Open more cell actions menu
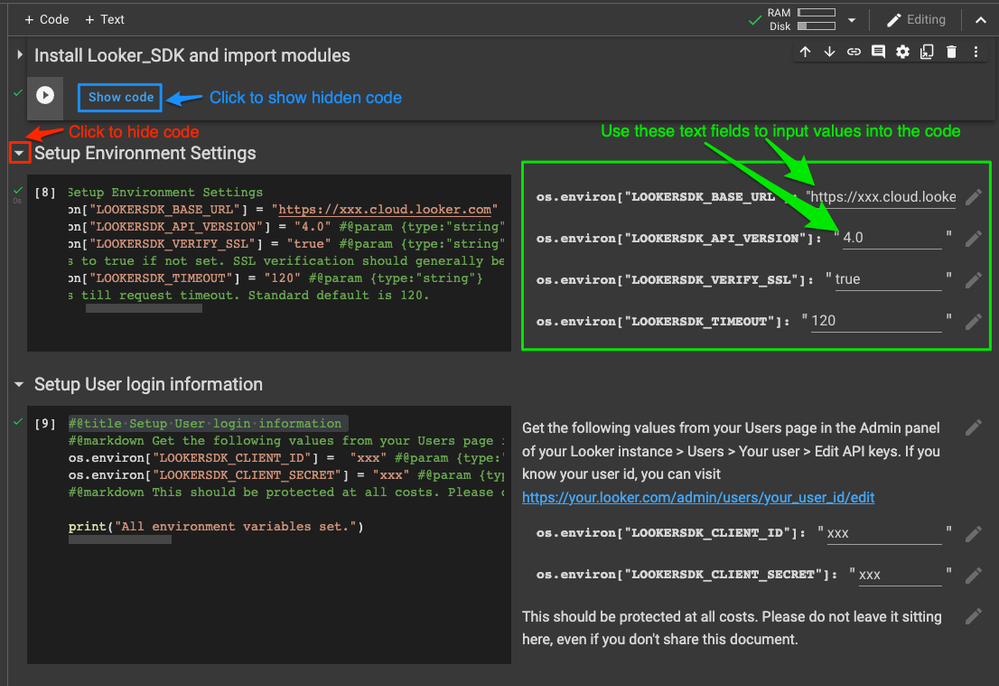The width and height of the screenshot is (999, 686). 975,52
